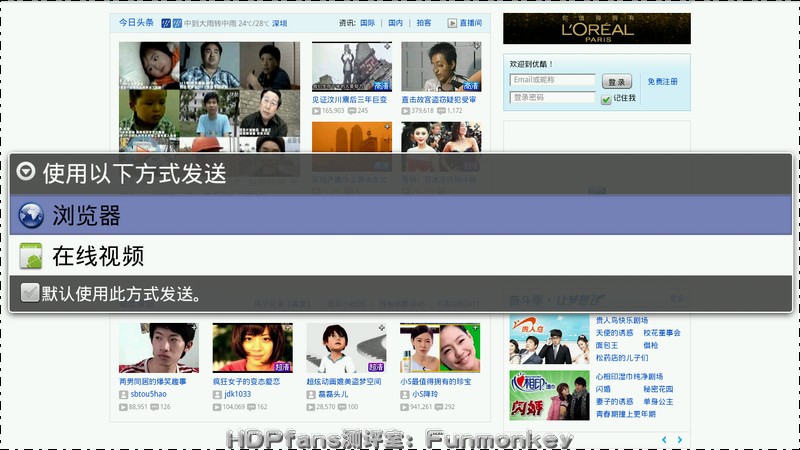Toggle the 记住我 remember-me checkbox

[606, 99]
